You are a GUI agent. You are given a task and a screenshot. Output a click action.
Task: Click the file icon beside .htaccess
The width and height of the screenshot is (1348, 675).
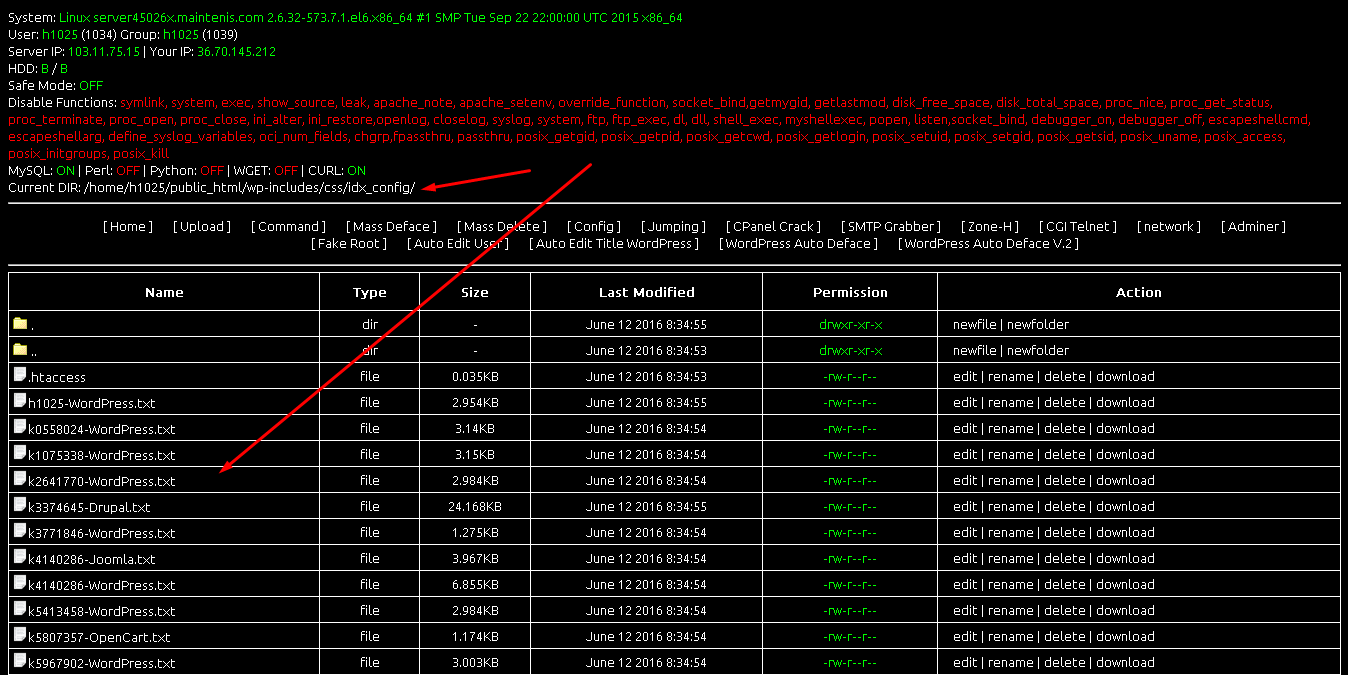click(20, 376)
